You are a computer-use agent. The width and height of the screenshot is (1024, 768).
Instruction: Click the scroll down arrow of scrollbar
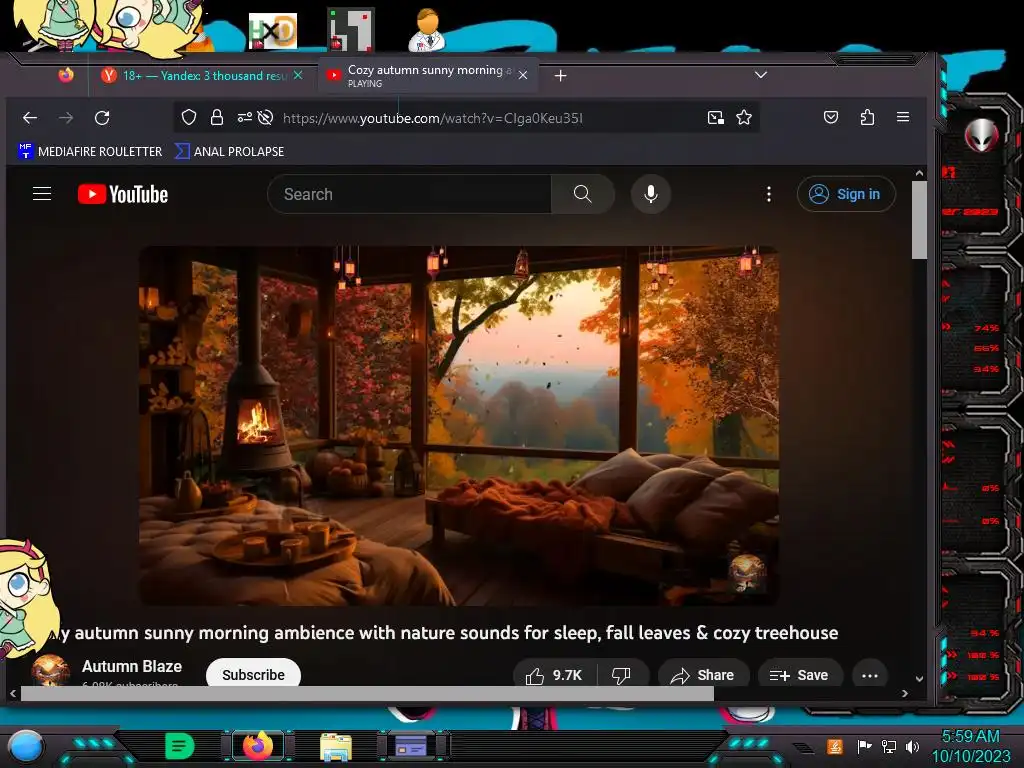click(x=919, y=679)
